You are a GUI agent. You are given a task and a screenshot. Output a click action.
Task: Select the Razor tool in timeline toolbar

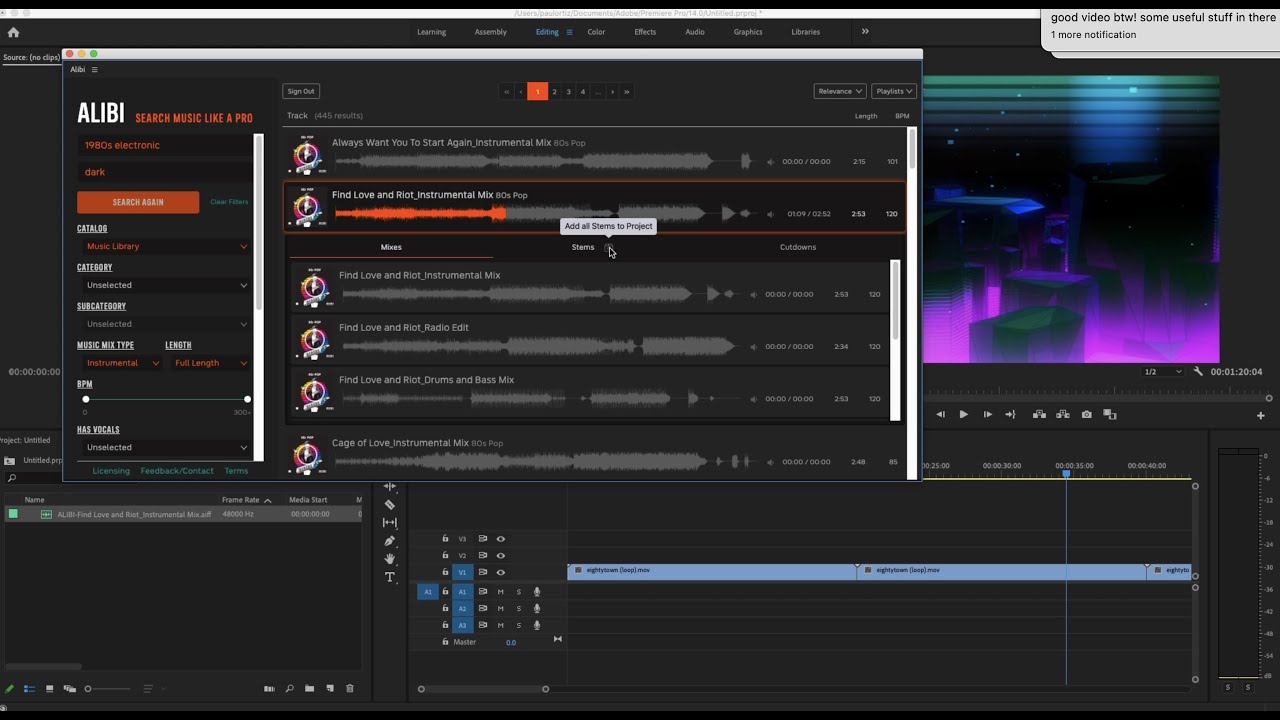390,505
